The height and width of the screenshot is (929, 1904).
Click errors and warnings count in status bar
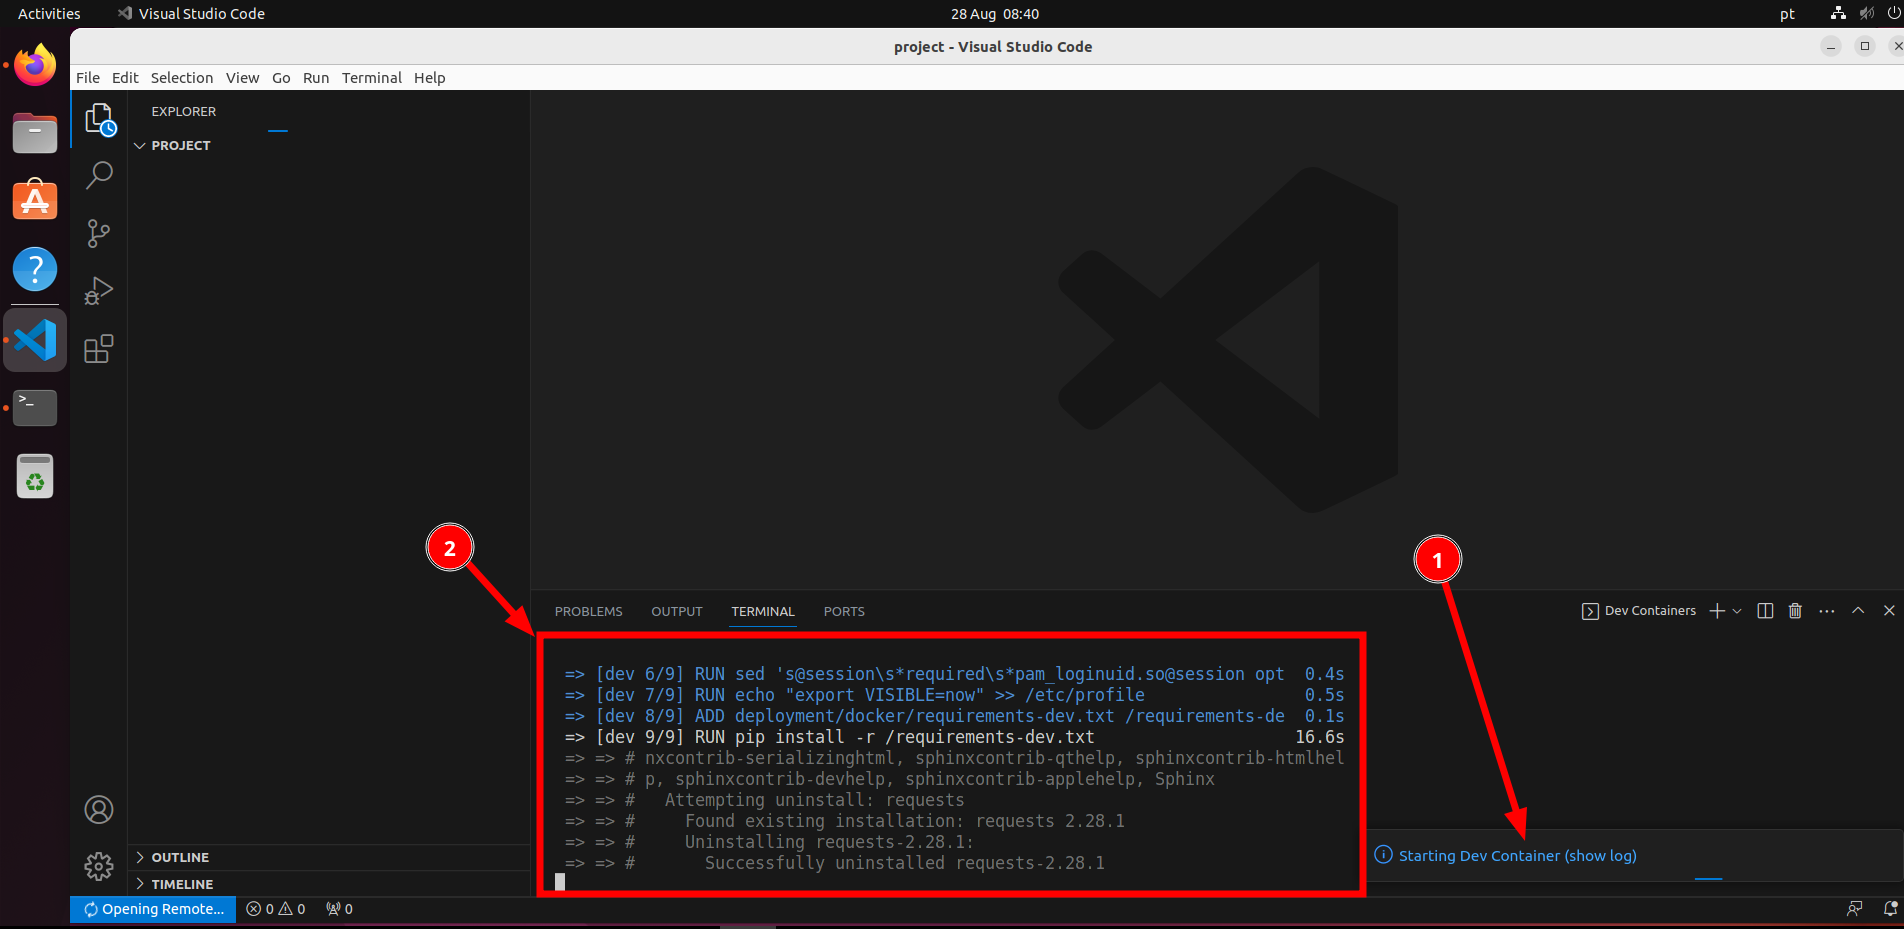[276, 909]
